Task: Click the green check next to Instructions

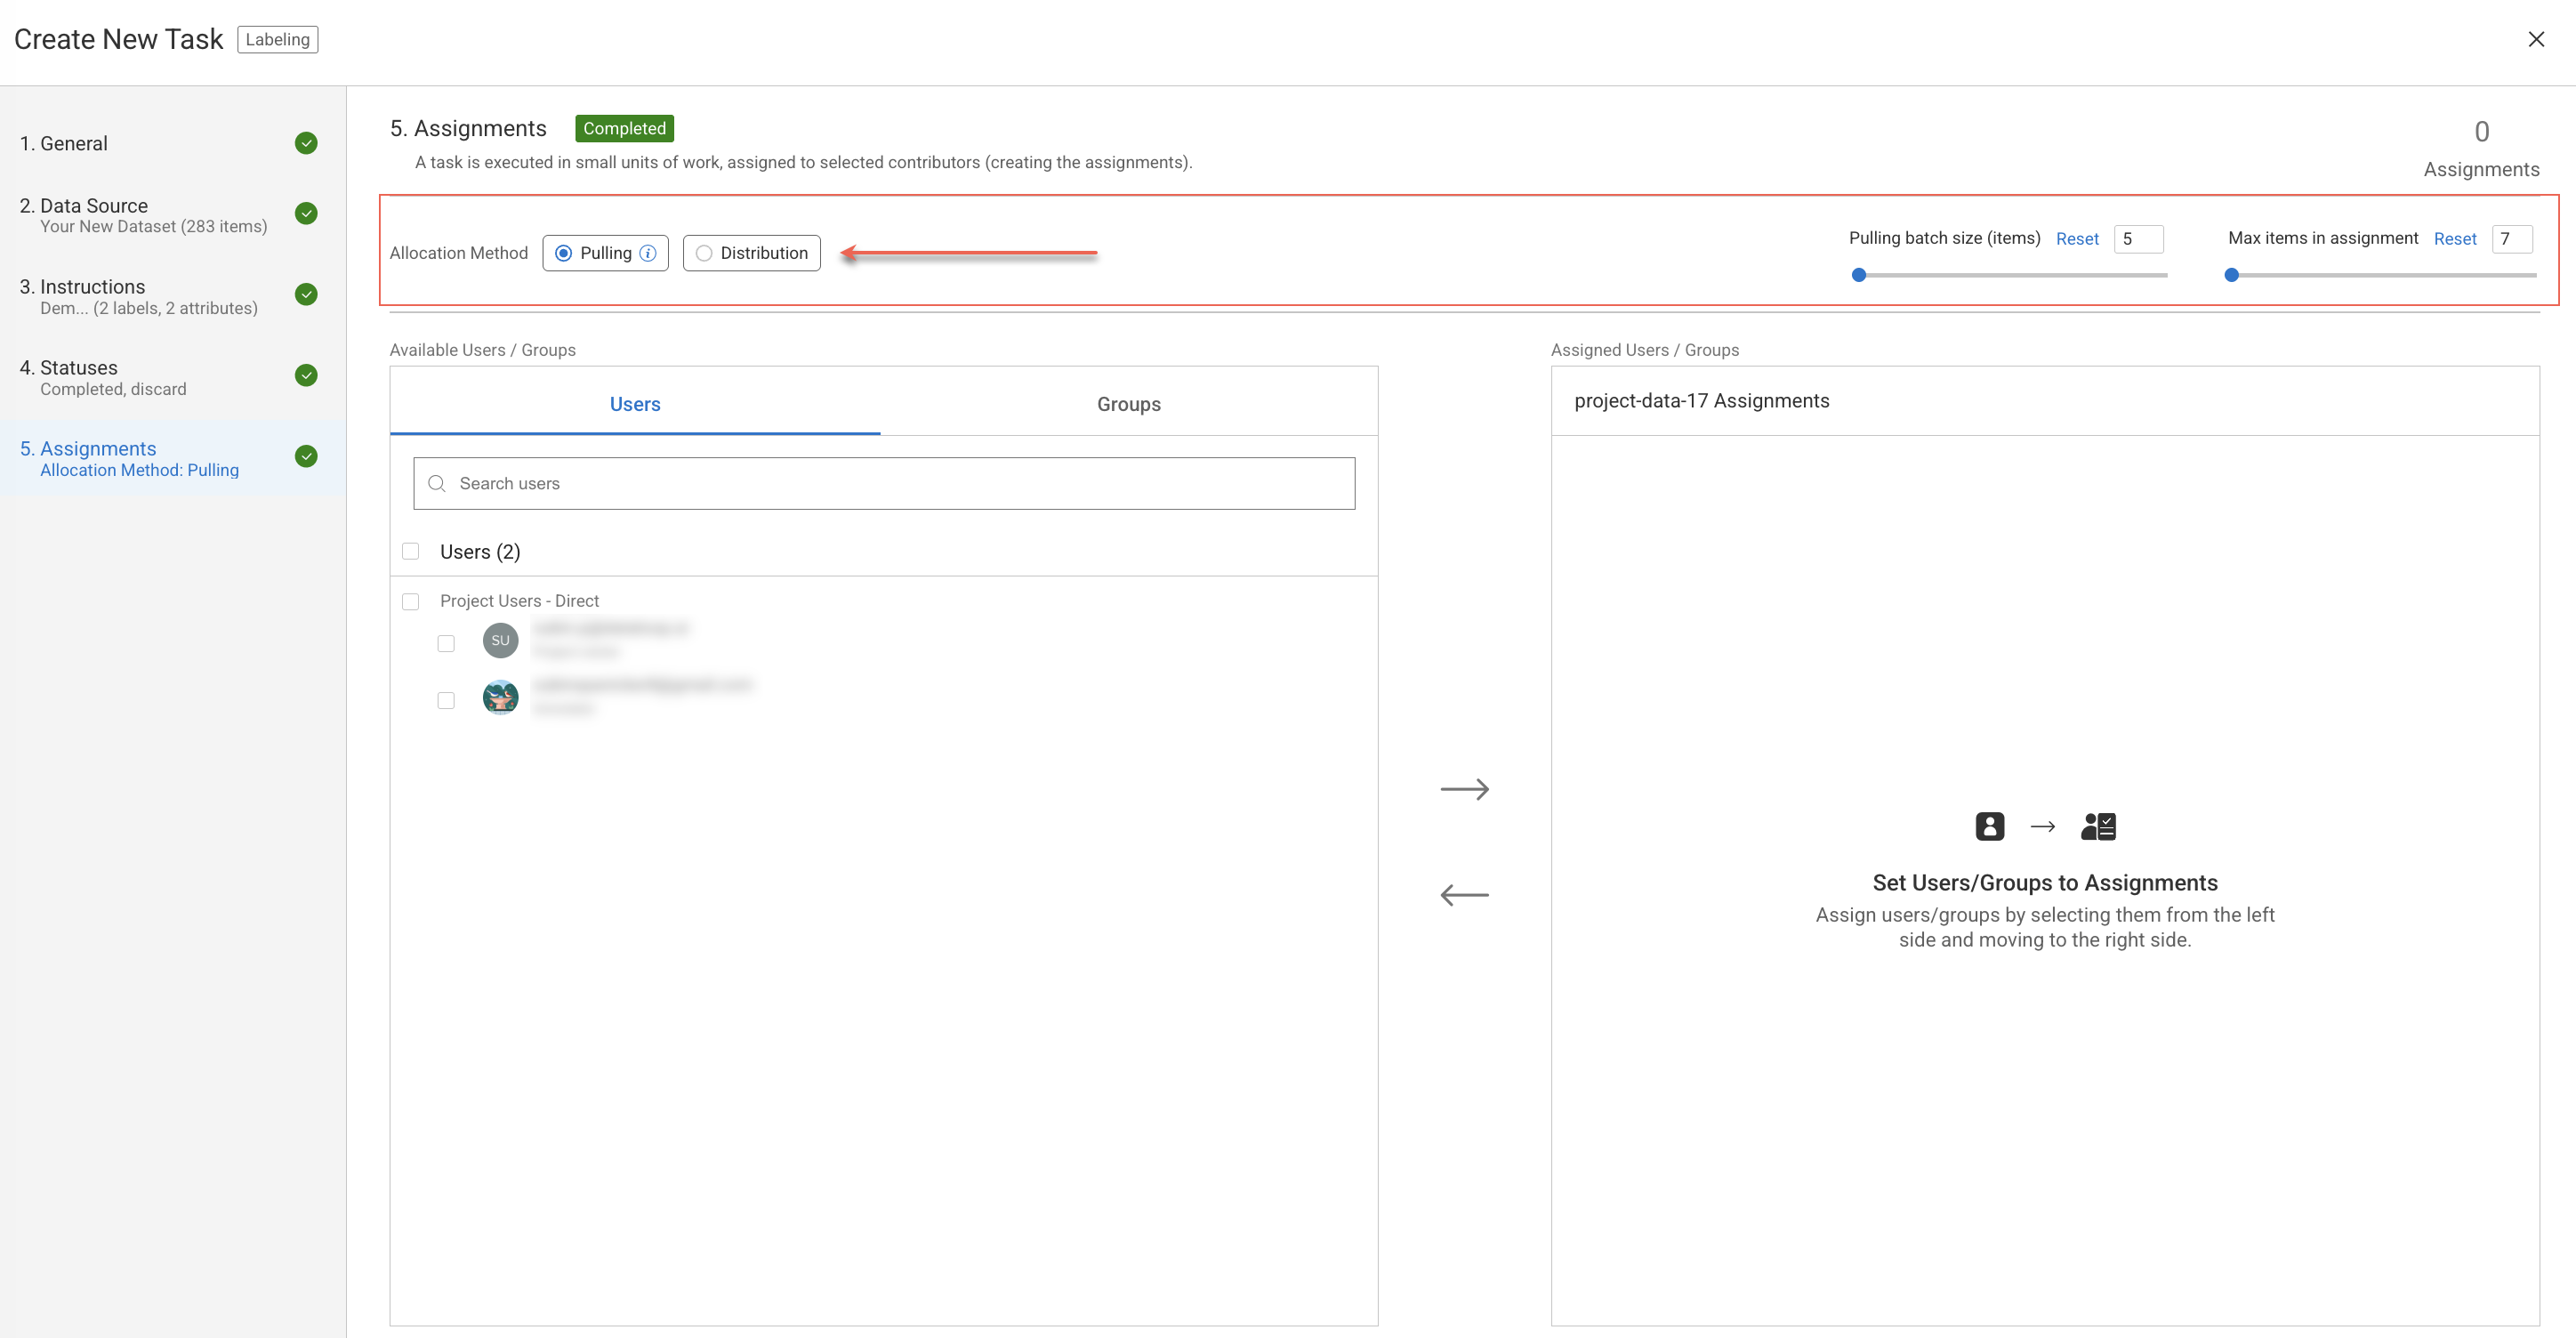Action: [x=306, y=294]
